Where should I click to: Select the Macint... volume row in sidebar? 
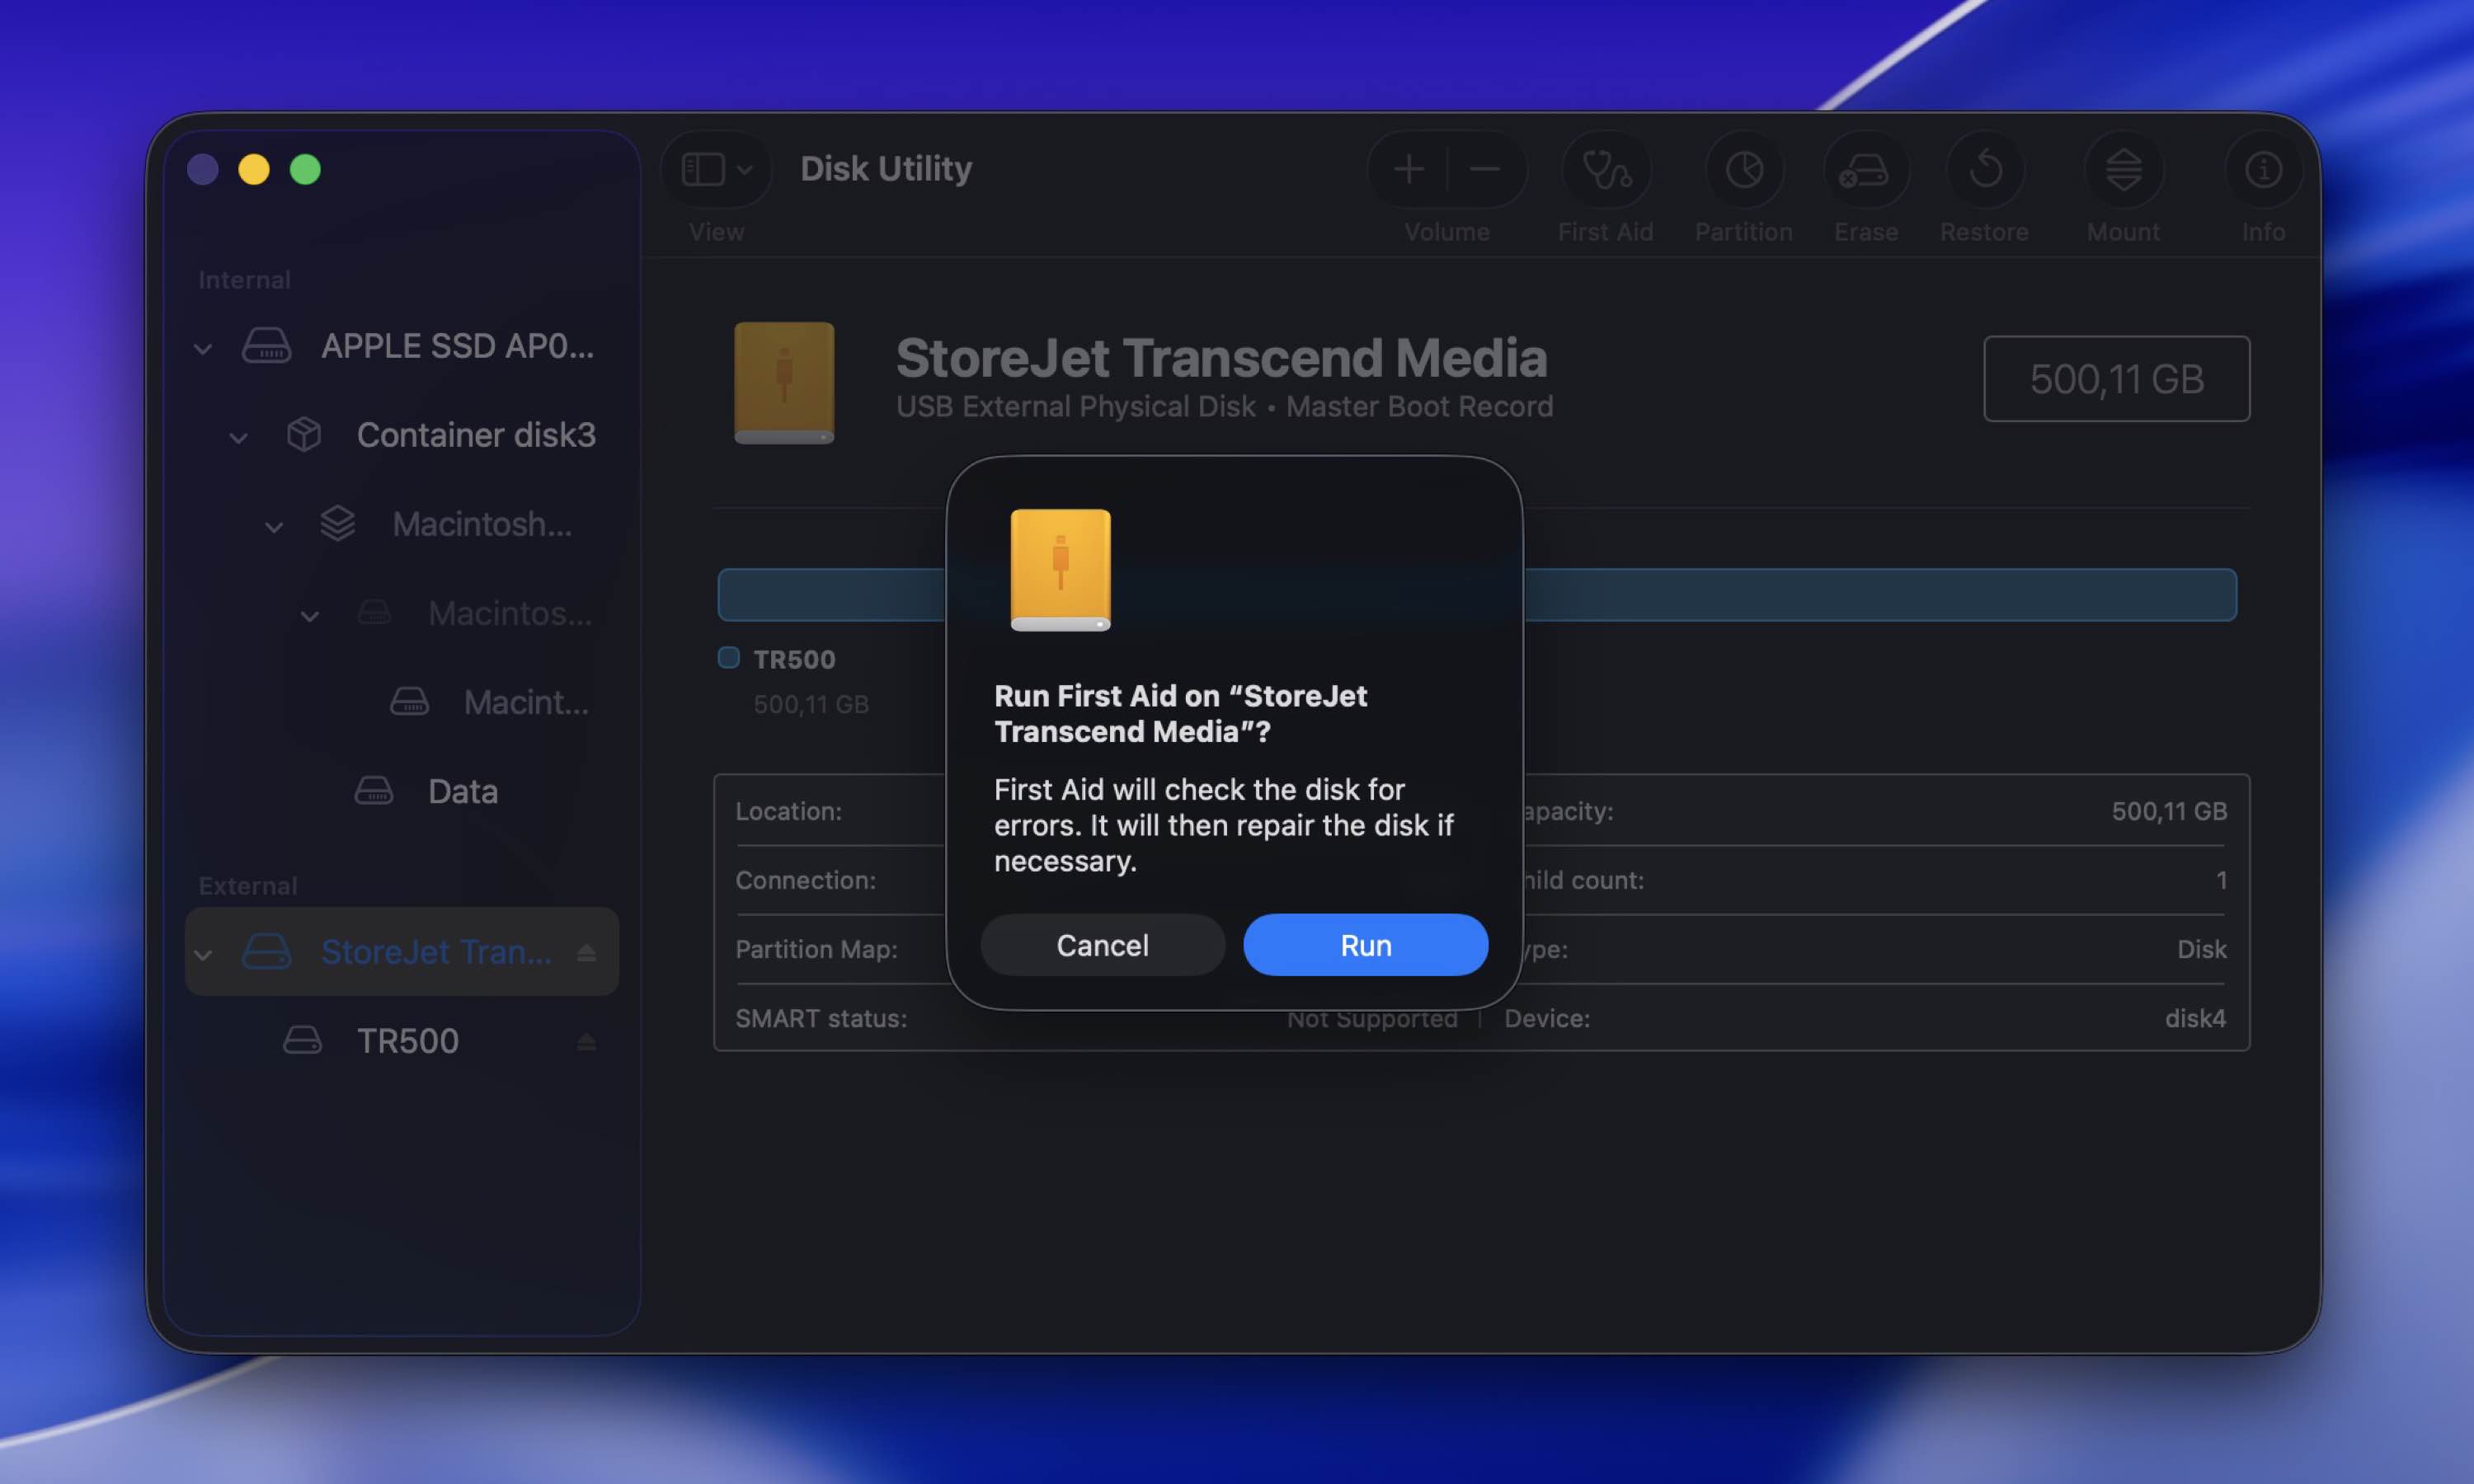[x=402, y=702]
